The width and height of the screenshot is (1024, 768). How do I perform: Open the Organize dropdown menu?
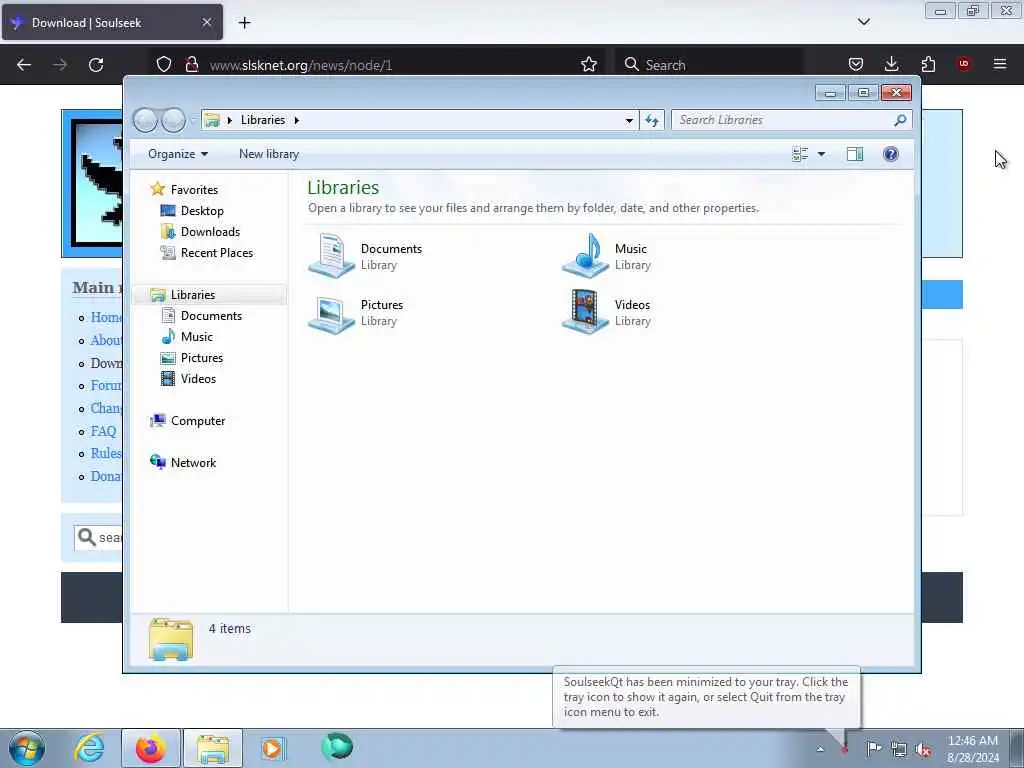pos(178,154)
